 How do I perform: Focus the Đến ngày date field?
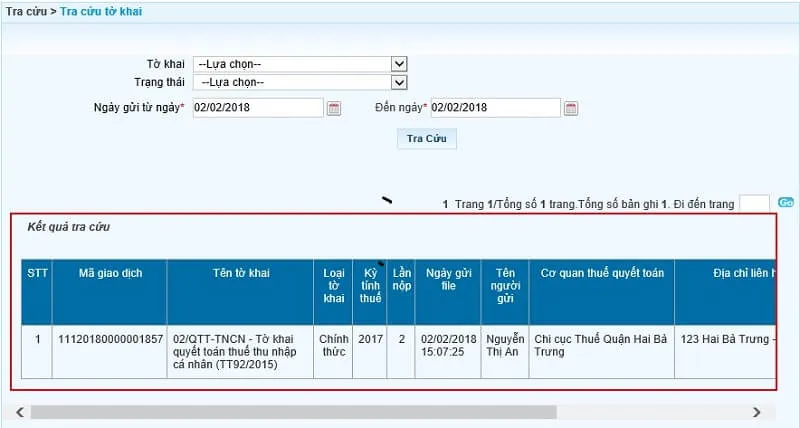[x=495, y=108]
